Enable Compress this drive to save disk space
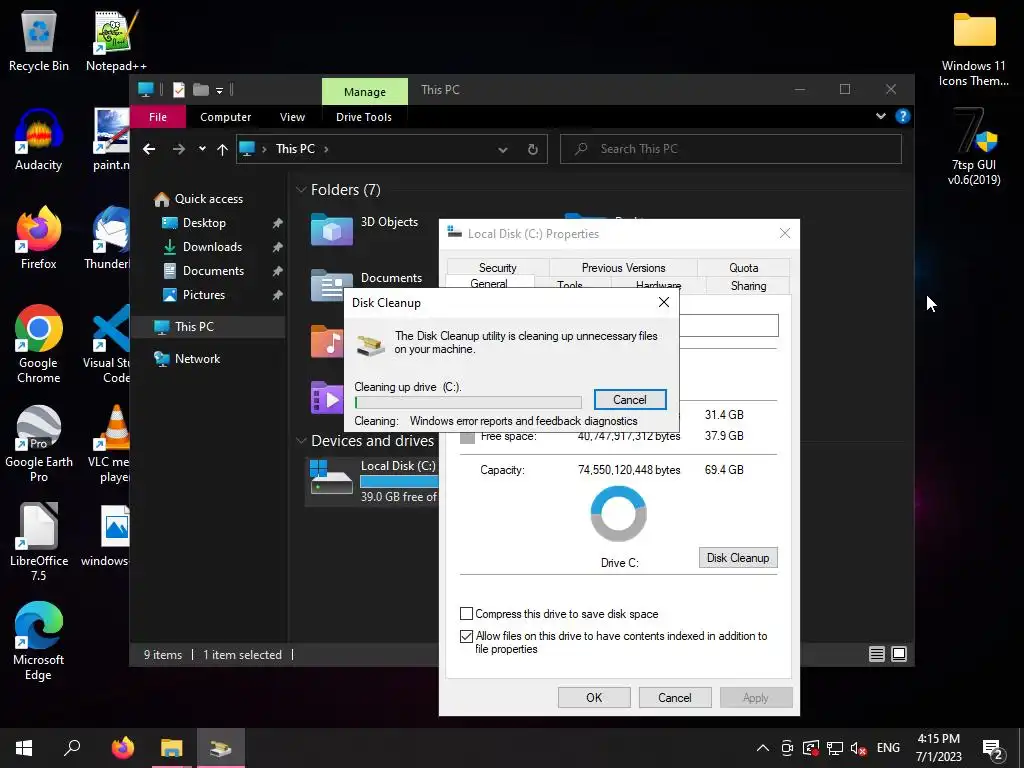The height and width of the screenshot is (768, 1024). 466,614
